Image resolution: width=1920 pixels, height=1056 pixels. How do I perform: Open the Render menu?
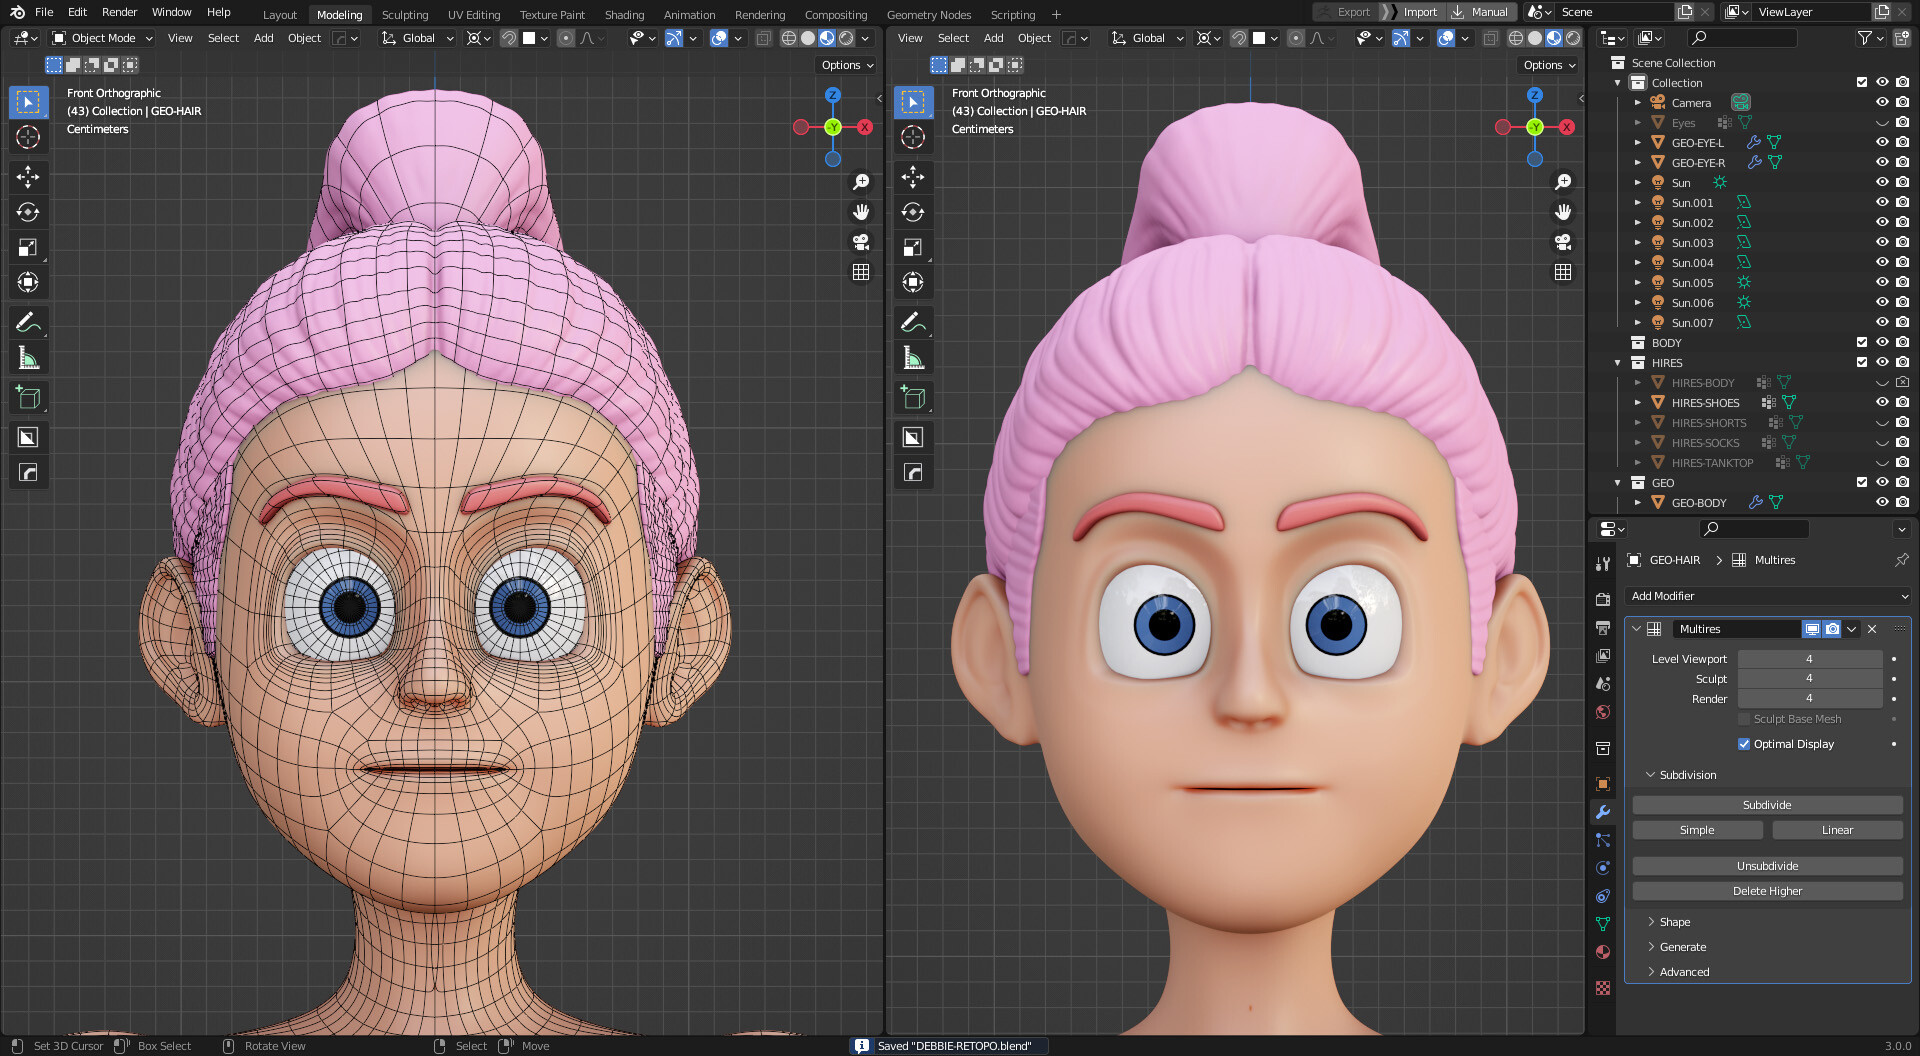119,12
